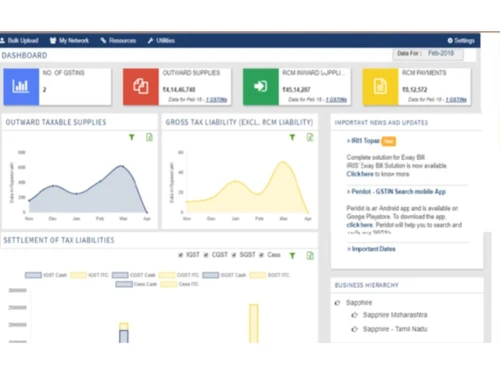Toggle the CGST ITC legend swatch
500x375 pixels.
pos(167,275)
